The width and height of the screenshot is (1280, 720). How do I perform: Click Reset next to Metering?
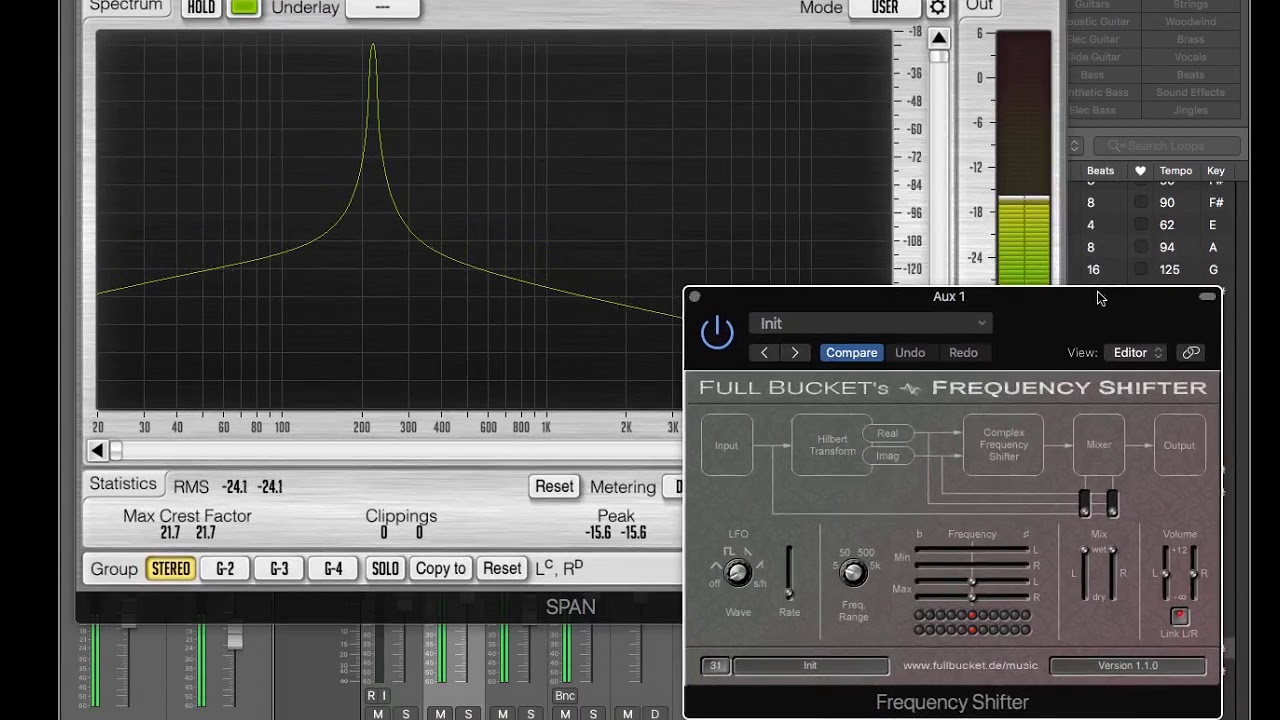[554, 486]
